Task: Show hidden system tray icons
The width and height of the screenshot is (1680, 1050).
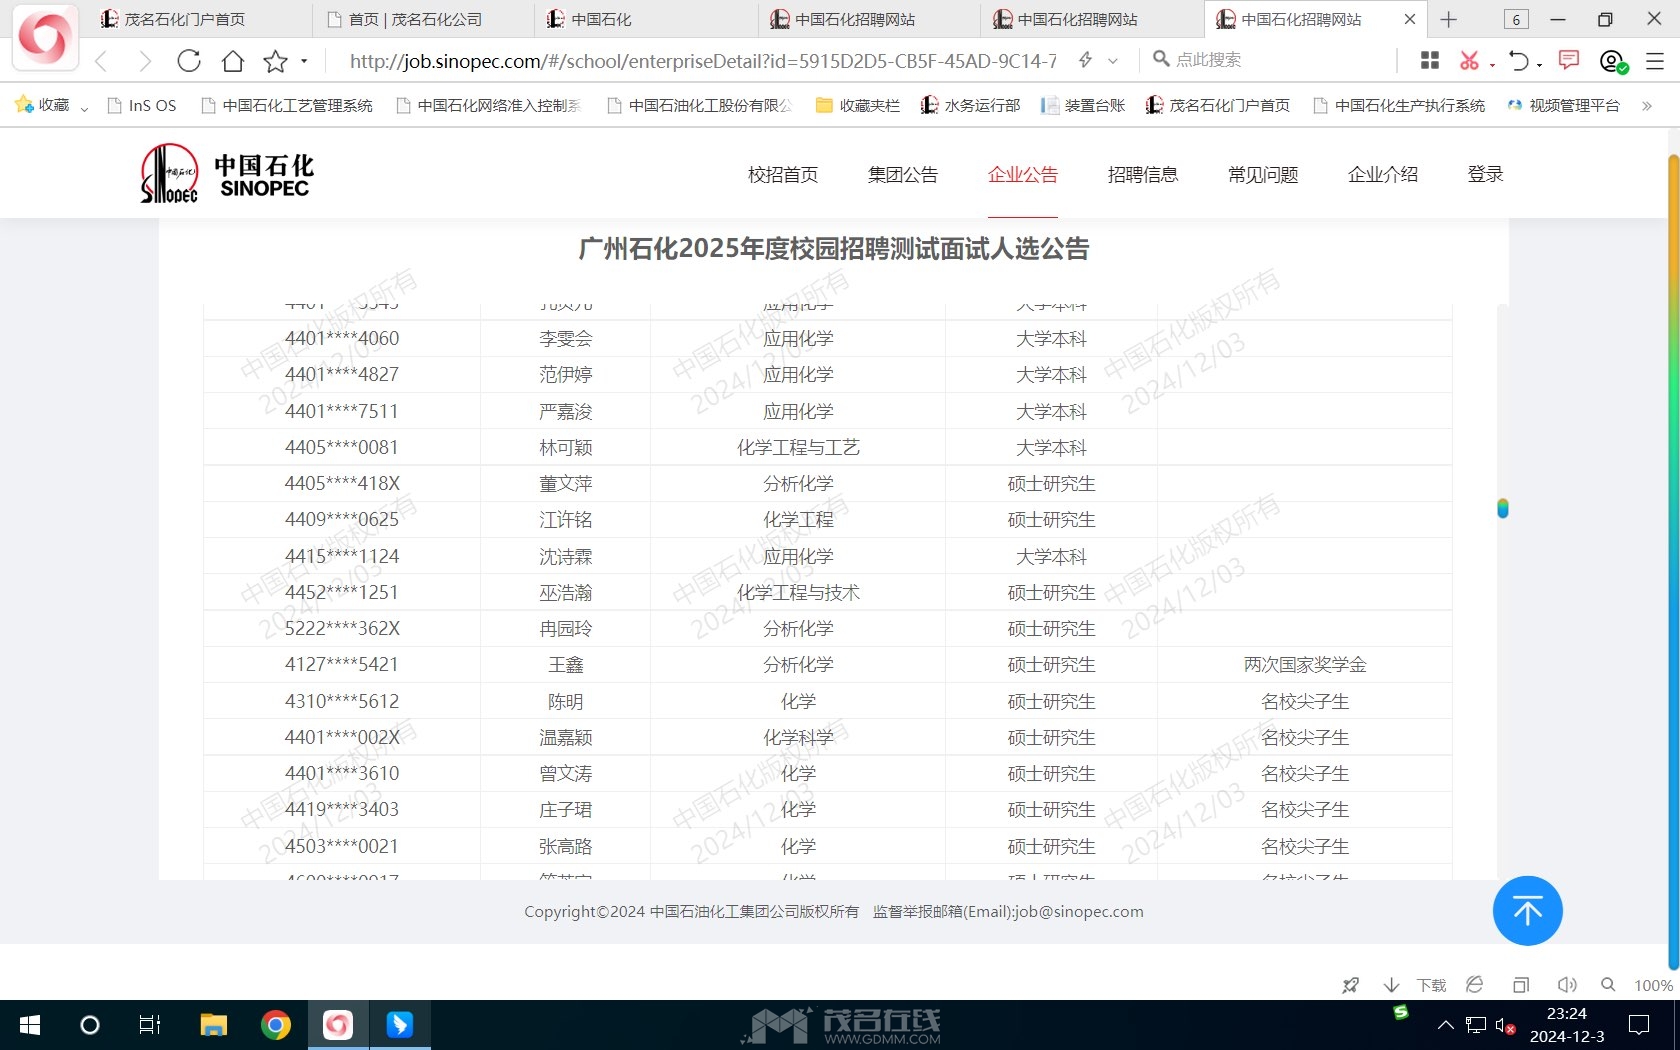Action: (1445, 1025)
